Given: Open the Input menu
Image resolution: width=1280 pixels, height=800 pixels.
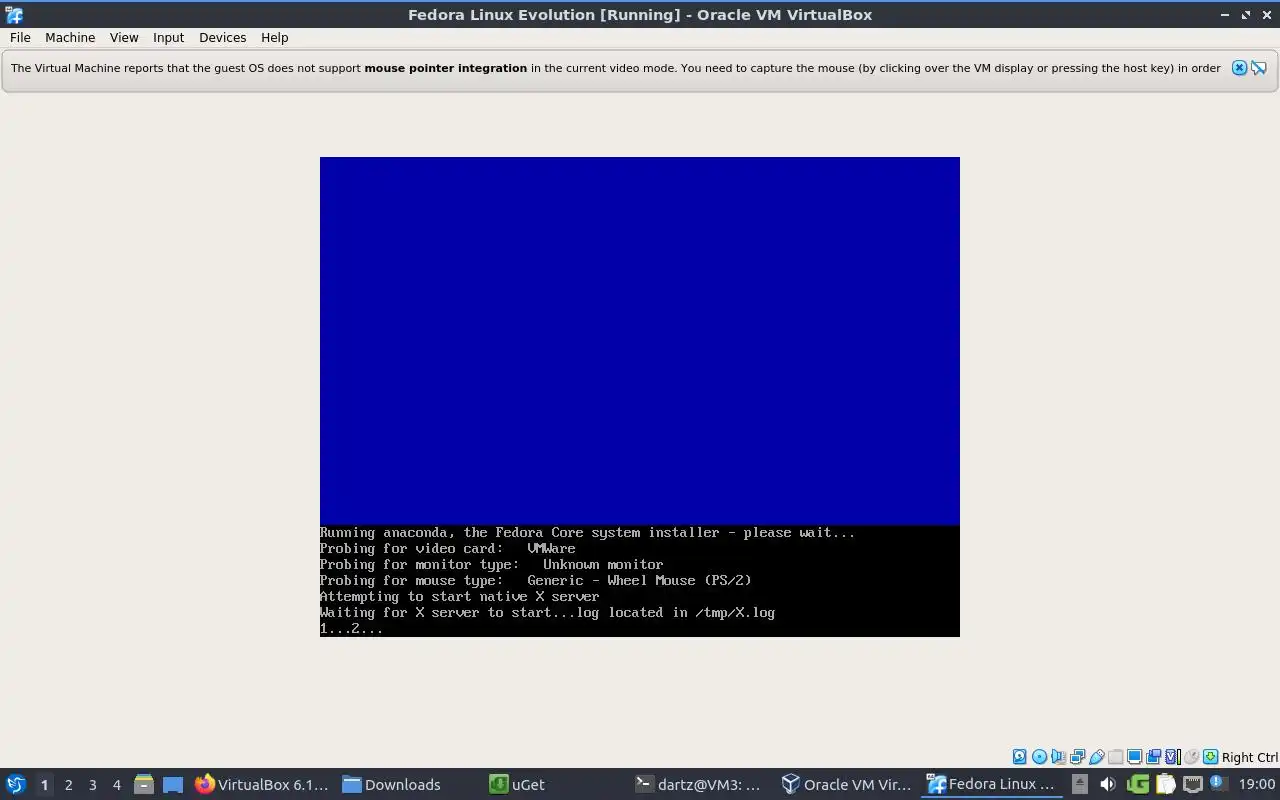Looking at the screenshot, I should click(168, 37).
